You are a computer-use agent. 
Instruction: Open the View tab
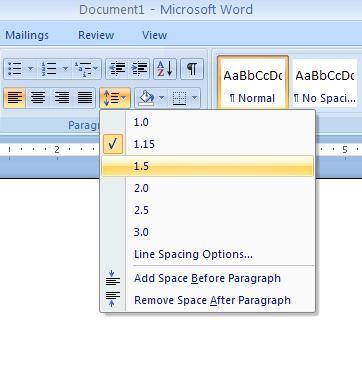[155, 35]
